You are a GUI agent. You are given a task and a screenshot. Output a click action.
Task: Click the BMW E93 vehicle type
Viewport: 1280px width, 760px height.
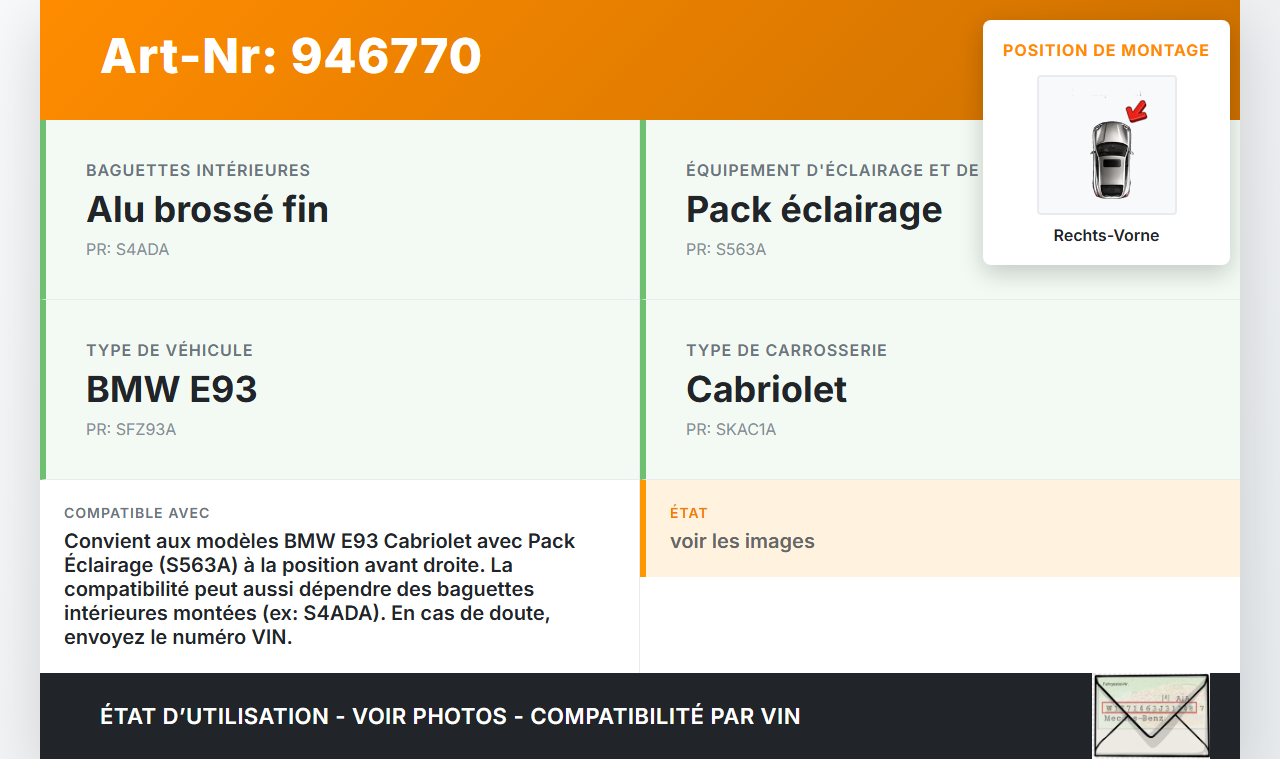click(x=172, y=389)
